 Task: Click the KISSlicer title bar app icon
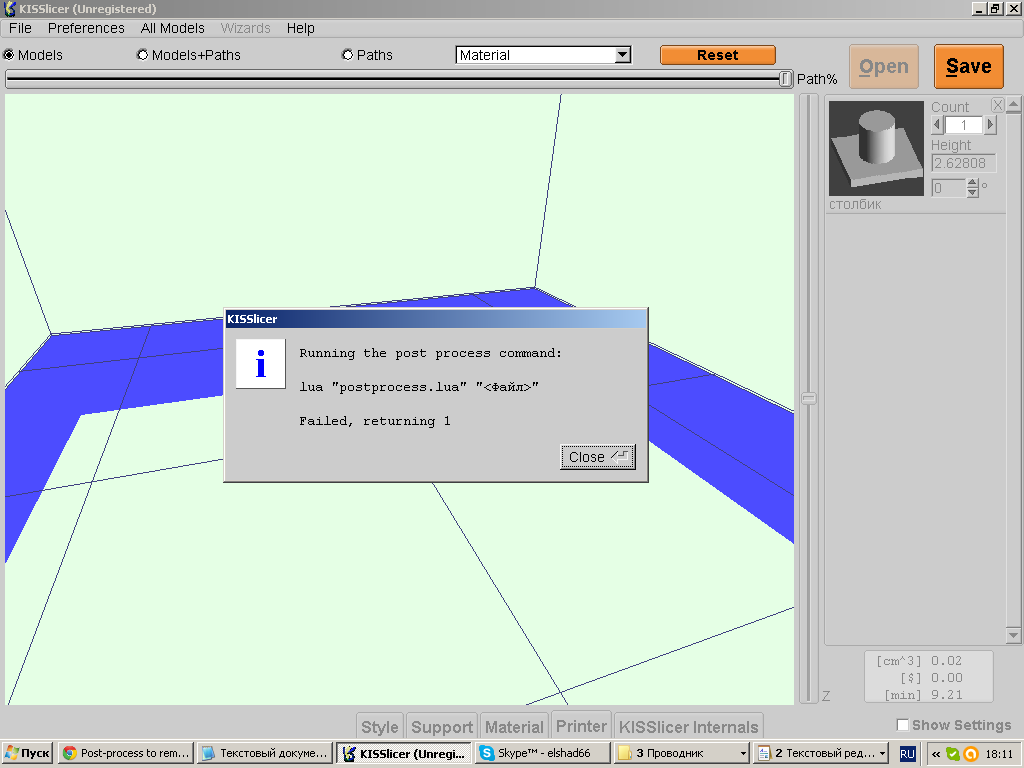click(x=9, y=8)
